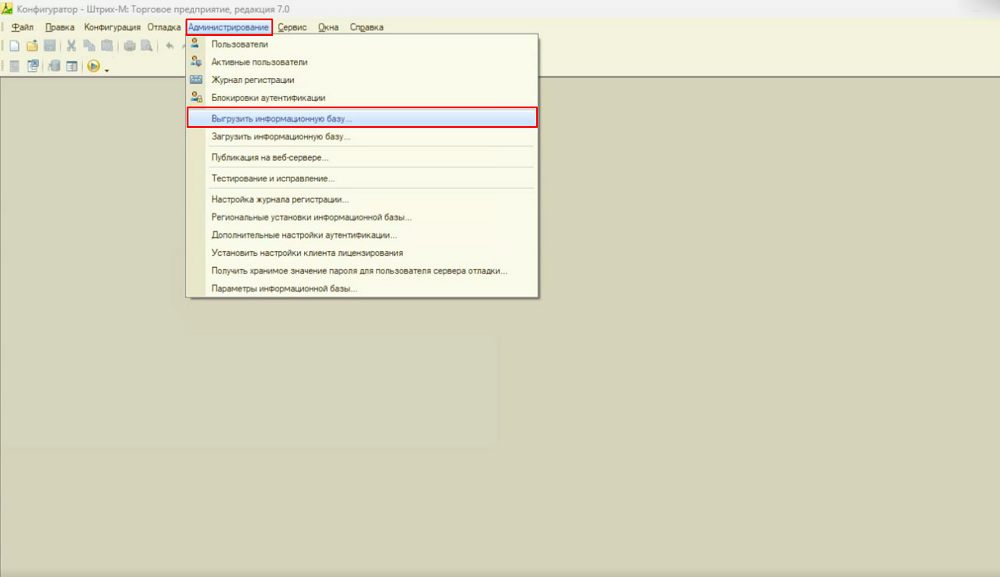Image resolution: width=1000 pixels, height=577 pixels.
Task: Open the Справка menu
Action: coord(367,27)
